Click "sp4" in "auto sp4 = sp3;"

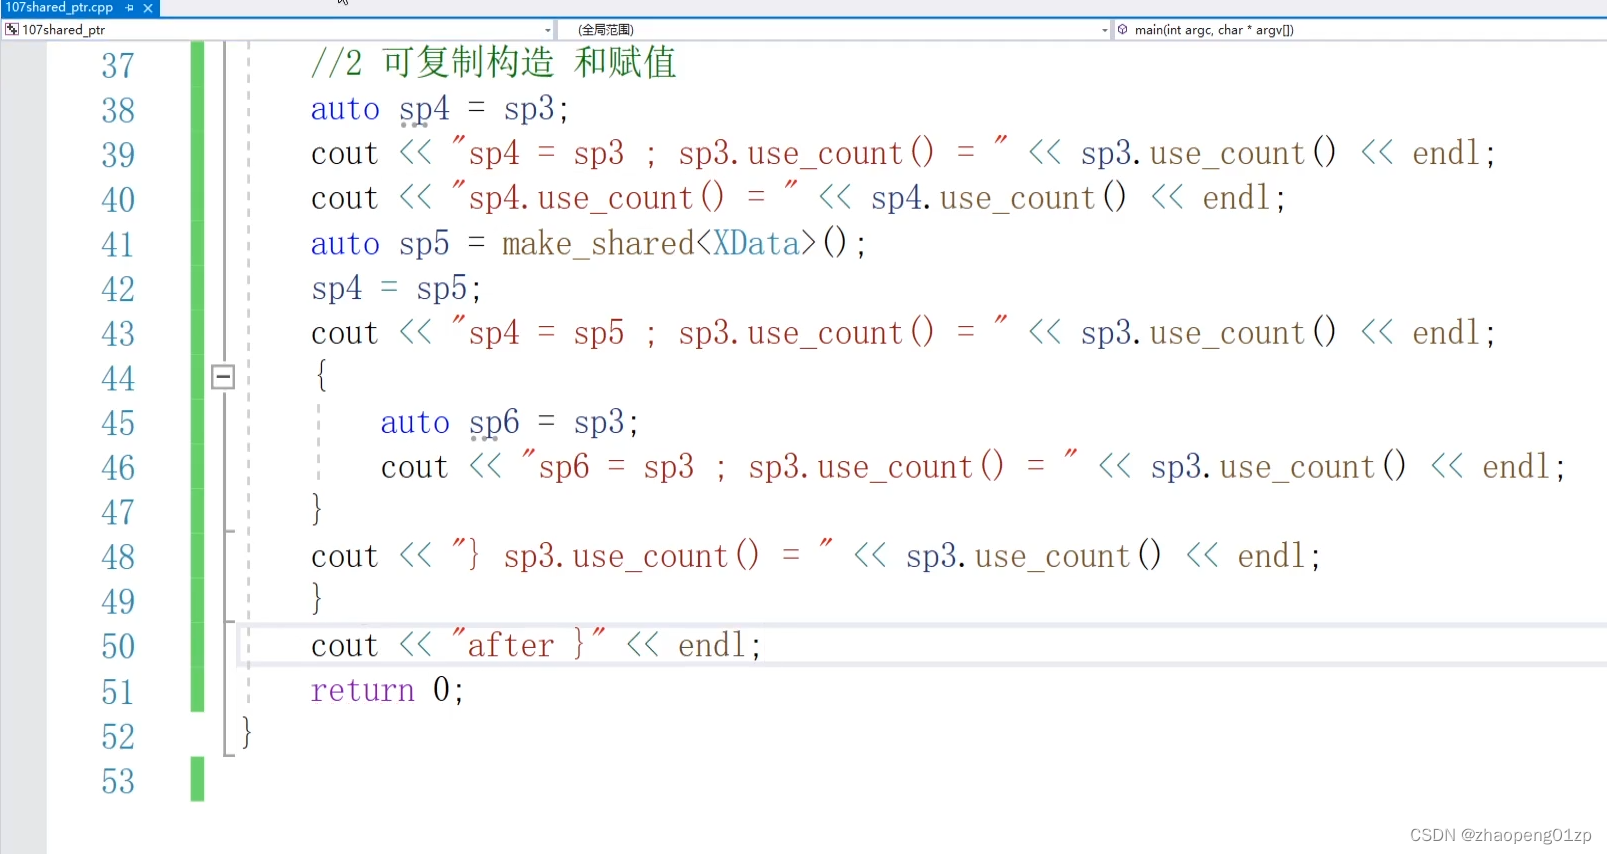coord(425,109)
